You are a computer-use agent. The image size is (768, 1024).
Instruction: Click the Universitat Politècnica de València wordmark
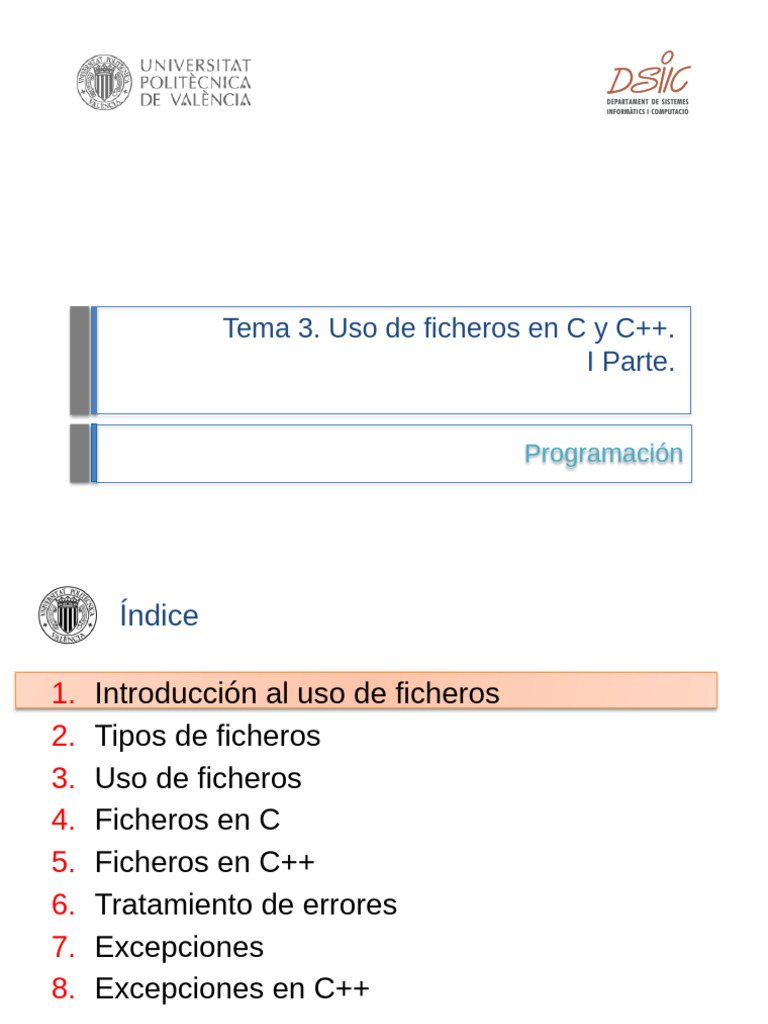coord(195,82)
